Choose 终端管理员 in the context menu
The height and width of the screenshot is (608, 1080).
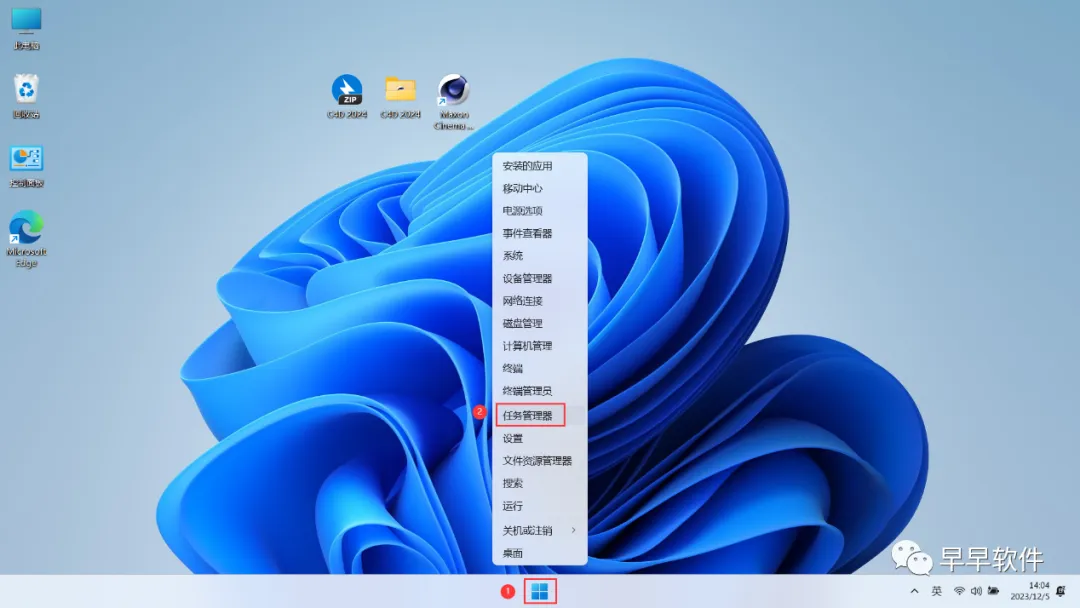point(540,390)
